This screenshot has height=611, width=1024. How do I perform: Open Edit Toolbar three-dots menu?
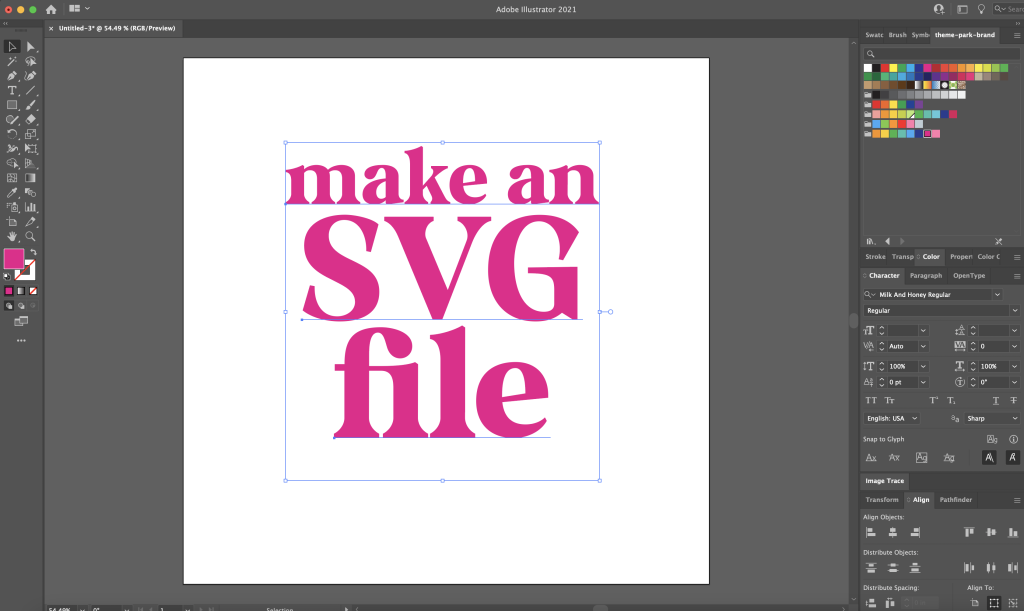coord(21,341)
